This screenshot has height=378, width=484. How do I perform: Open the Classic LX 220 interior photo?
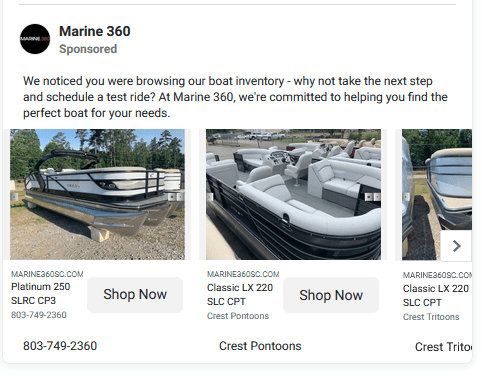click(293, 194)
